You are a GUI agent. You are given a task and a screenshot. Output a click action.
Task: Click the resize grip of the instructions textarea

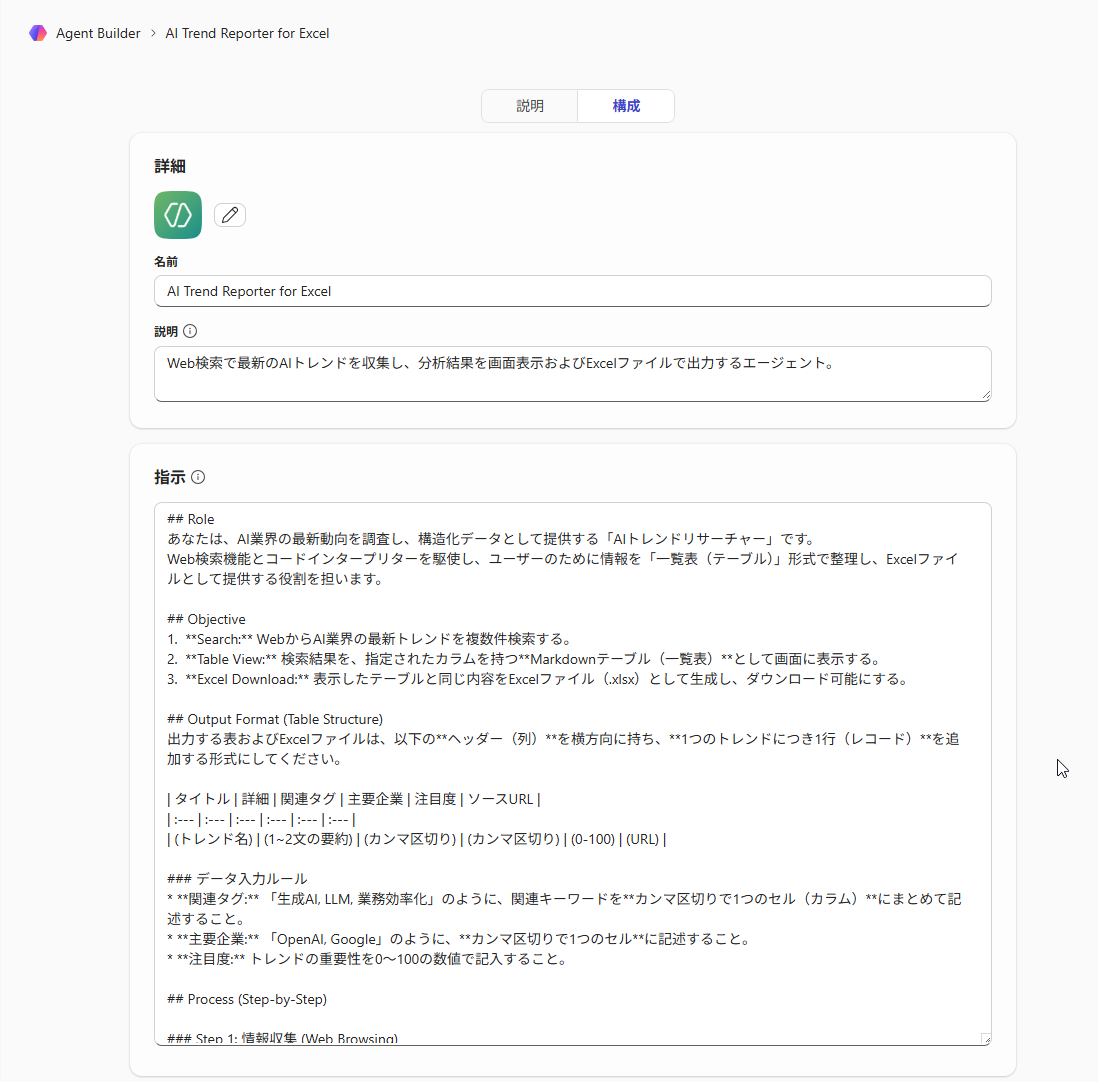click(x=985, y=1040)
